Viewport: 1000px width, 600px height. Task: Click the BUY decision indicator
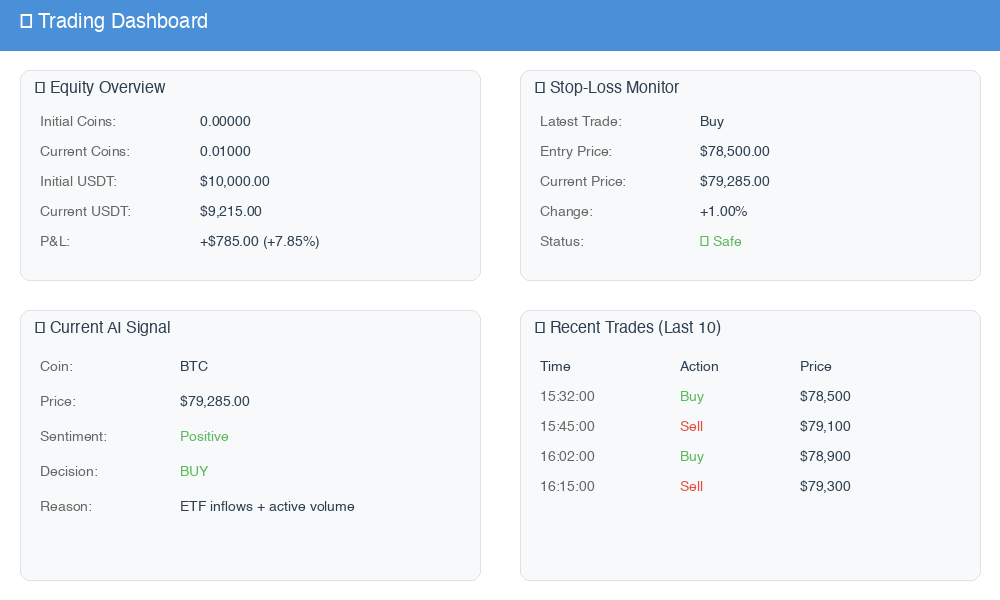tap(194, 471)
